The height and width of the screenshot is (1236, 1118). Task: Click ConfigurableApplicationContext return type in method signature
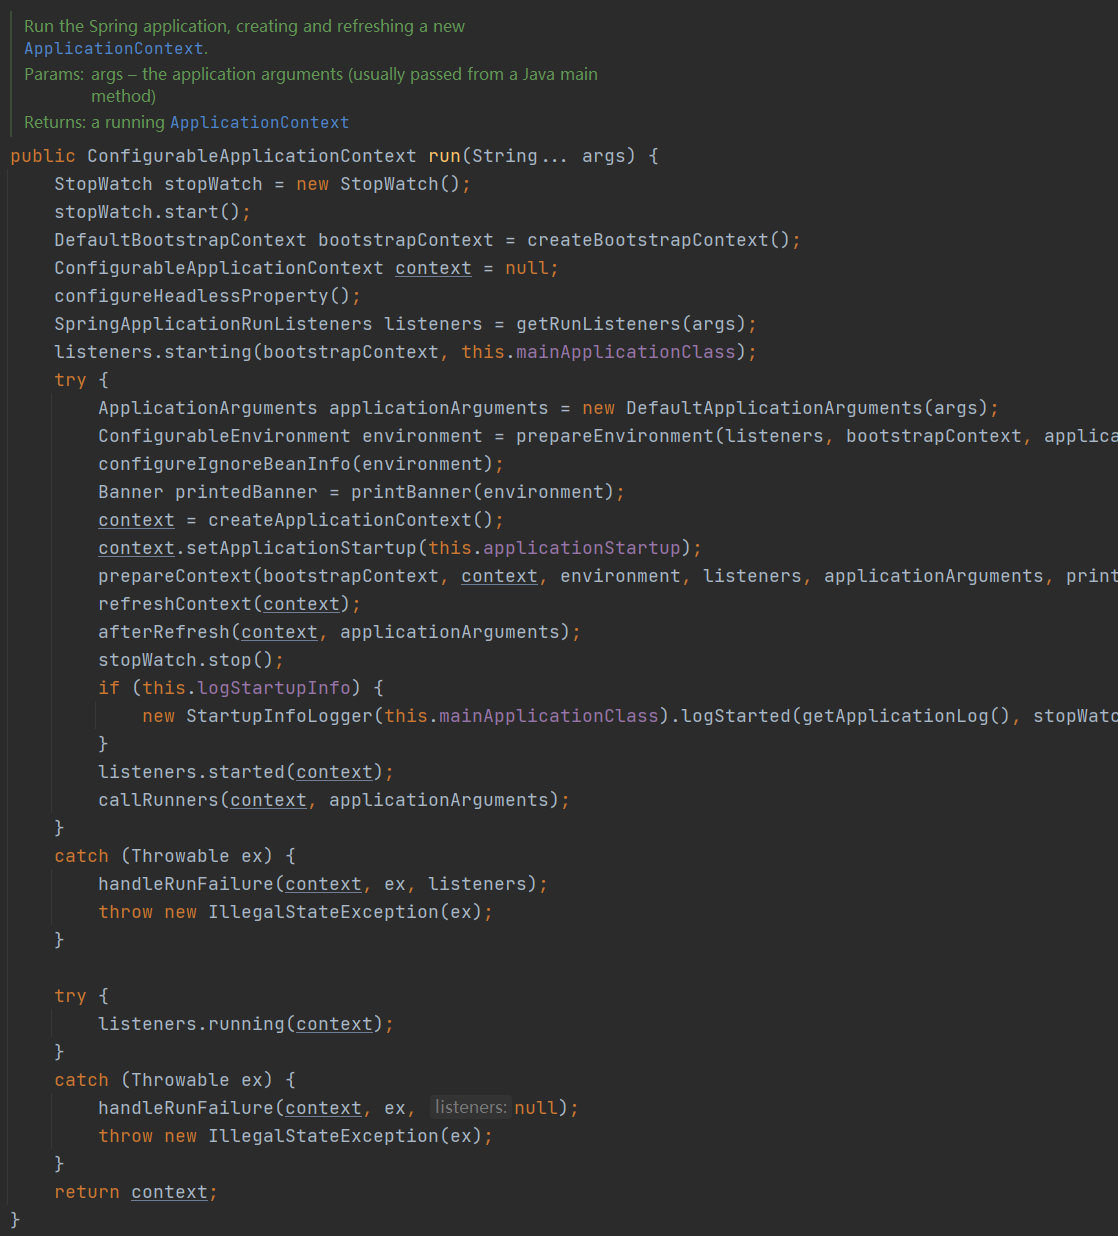[x=251, y=156]
